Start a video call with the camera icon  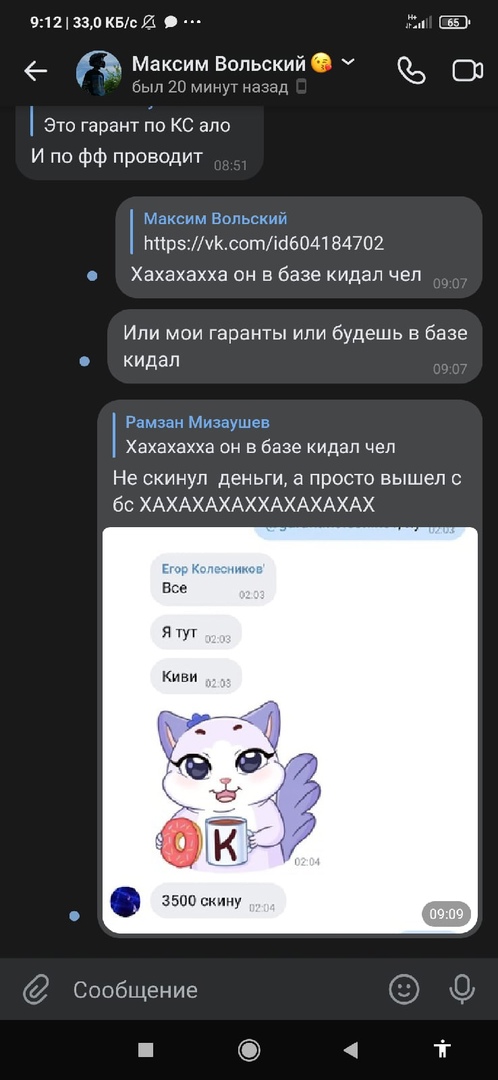click(467, 71)
